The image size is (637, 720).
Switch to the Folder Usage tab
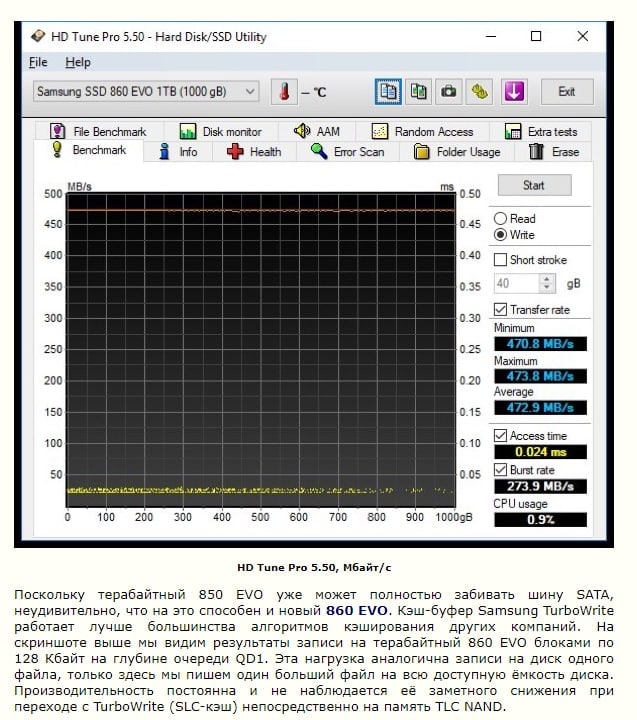[457, 152]
